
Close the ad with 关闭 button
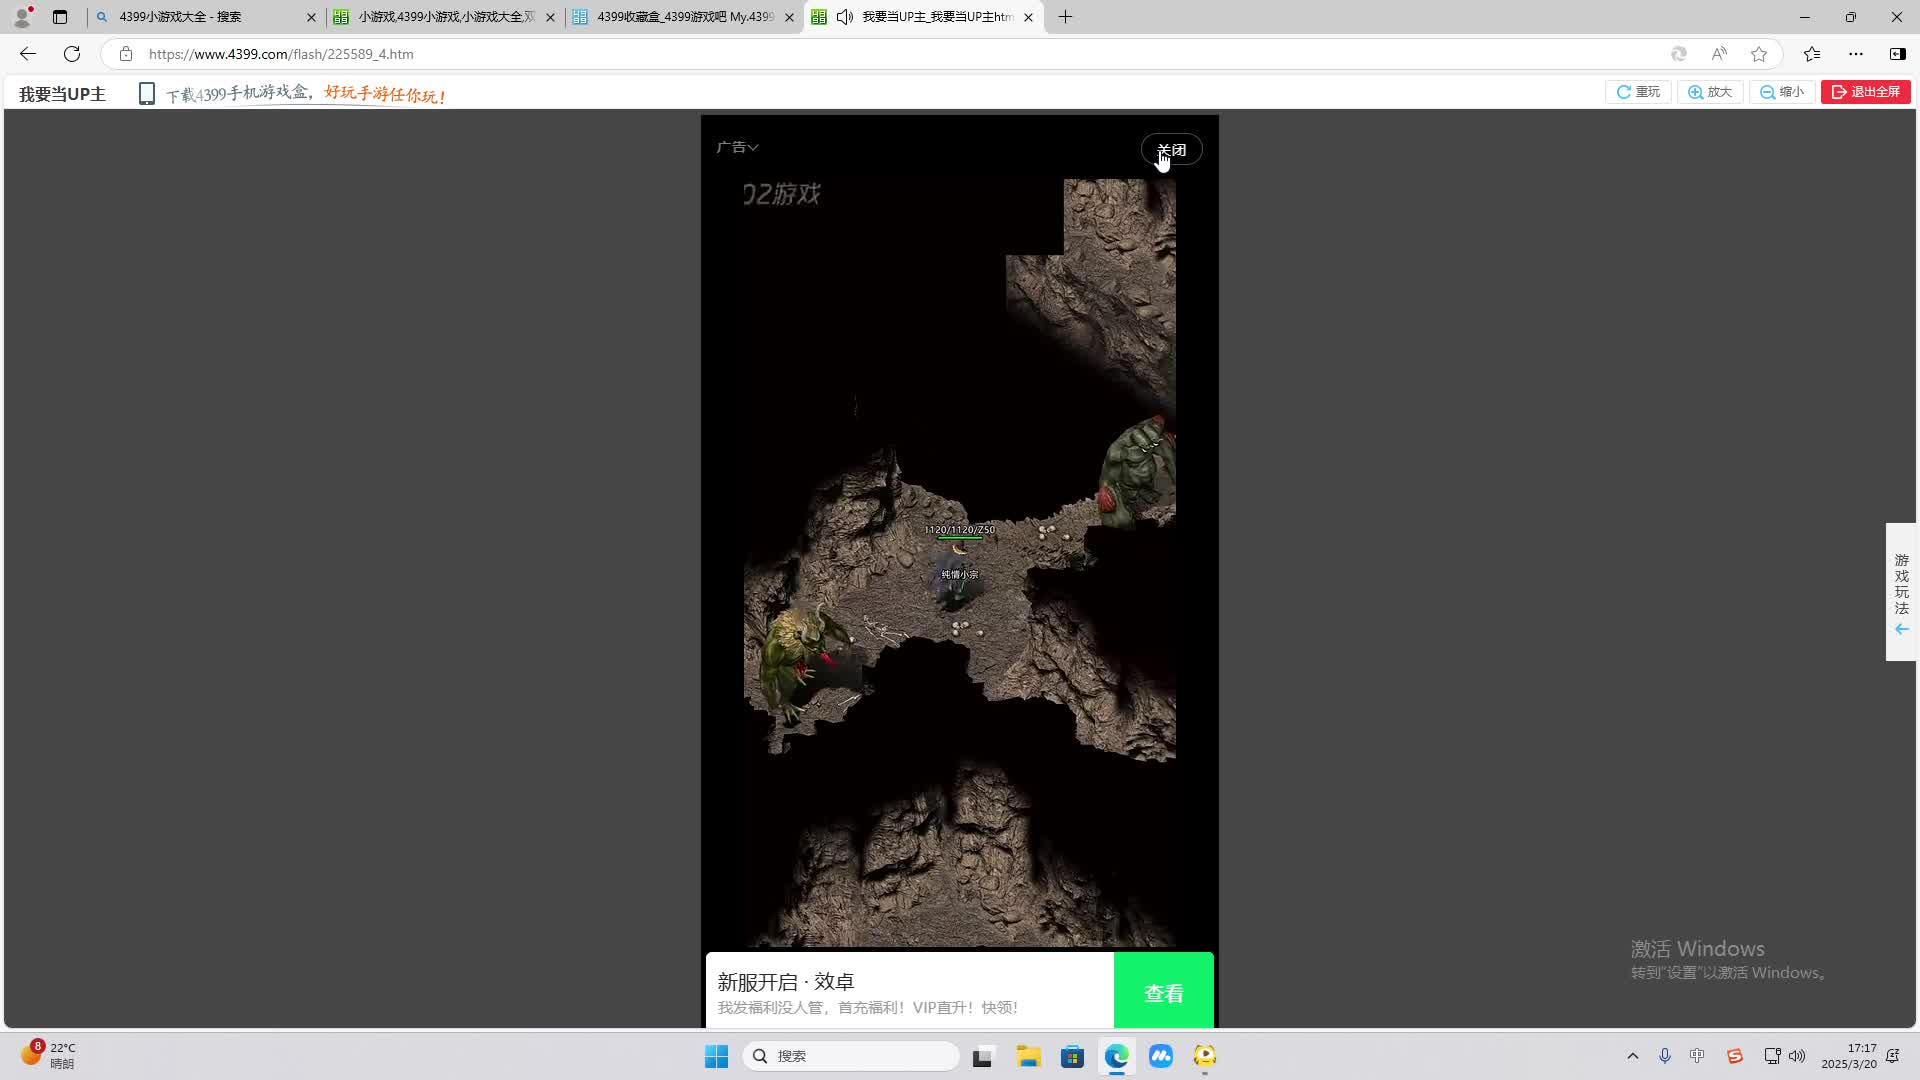coord(1171,150)
